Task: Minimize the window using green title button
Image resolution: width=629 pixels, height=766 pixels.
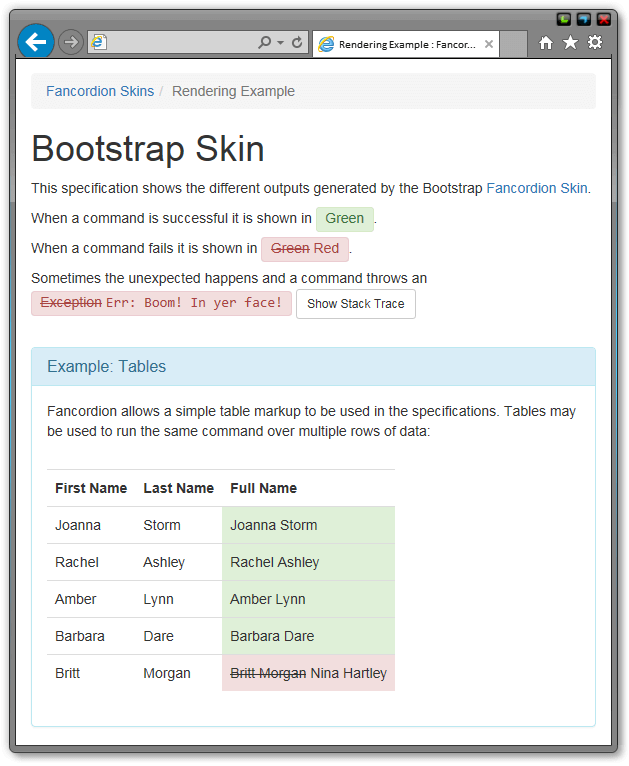Action: (x=564, y=19)
